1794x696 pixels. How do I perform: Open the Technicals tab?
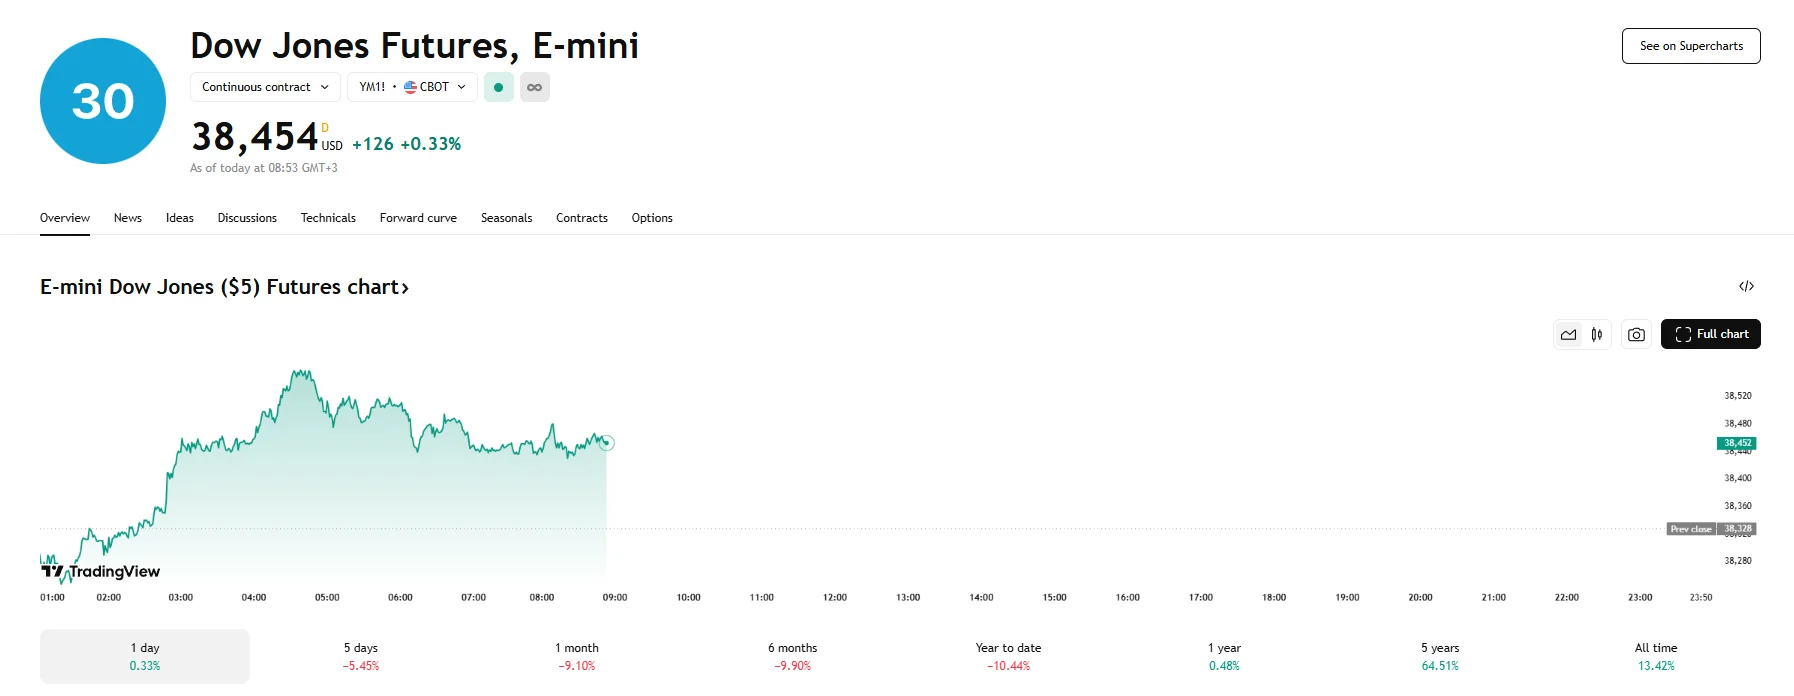[x=328, y=218]
